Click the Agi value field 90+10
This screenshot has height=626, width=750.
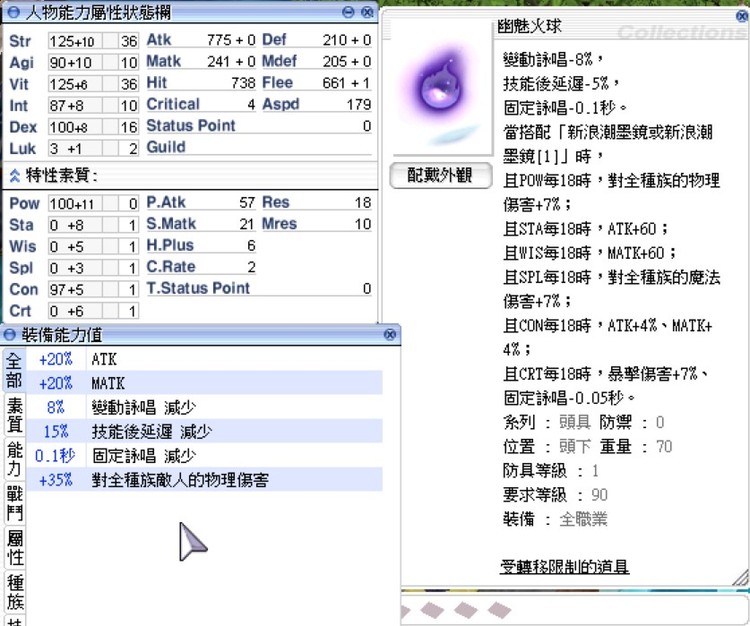pyautogui.click(x=75, y=63)
